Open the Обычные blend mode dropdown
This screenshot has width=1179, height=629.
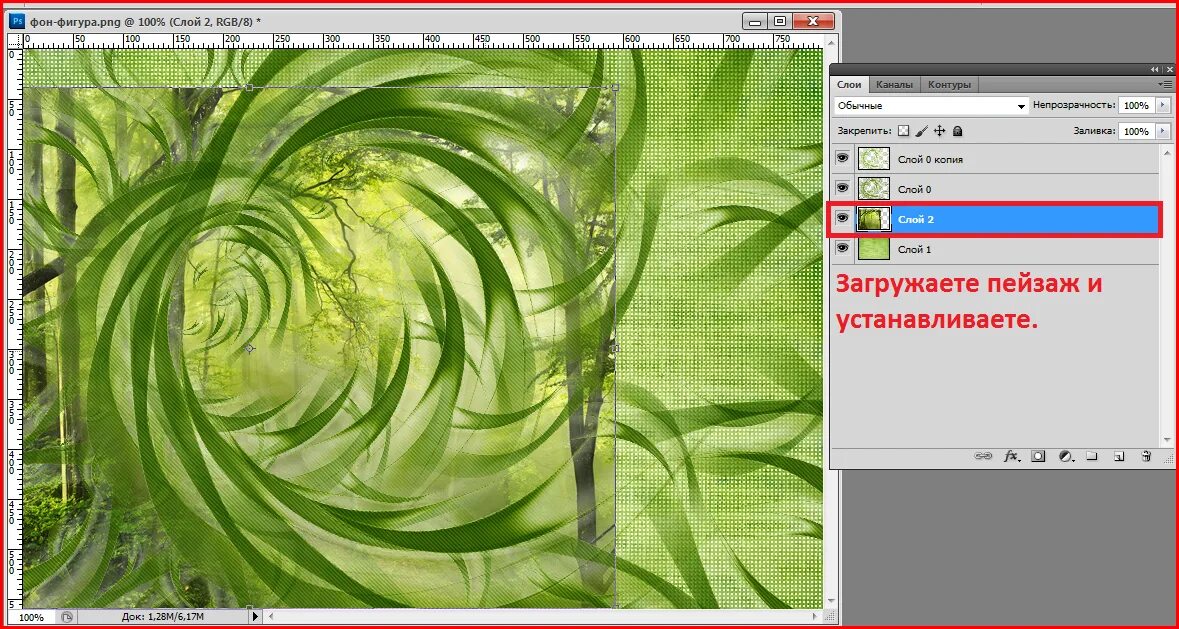coord(931,106)
